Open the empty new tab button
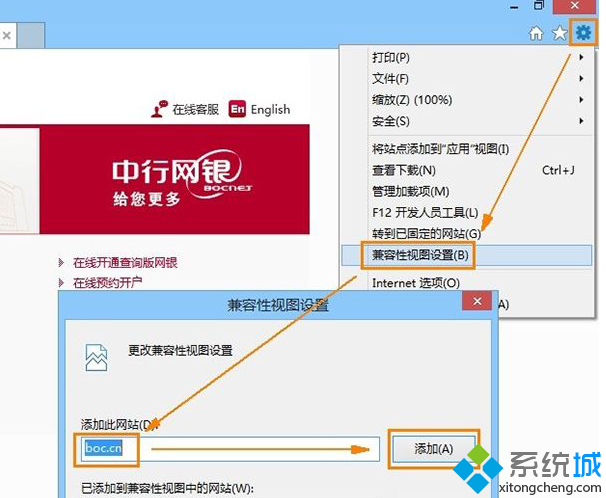Screen dimensions: 606x498 point(31,36)
